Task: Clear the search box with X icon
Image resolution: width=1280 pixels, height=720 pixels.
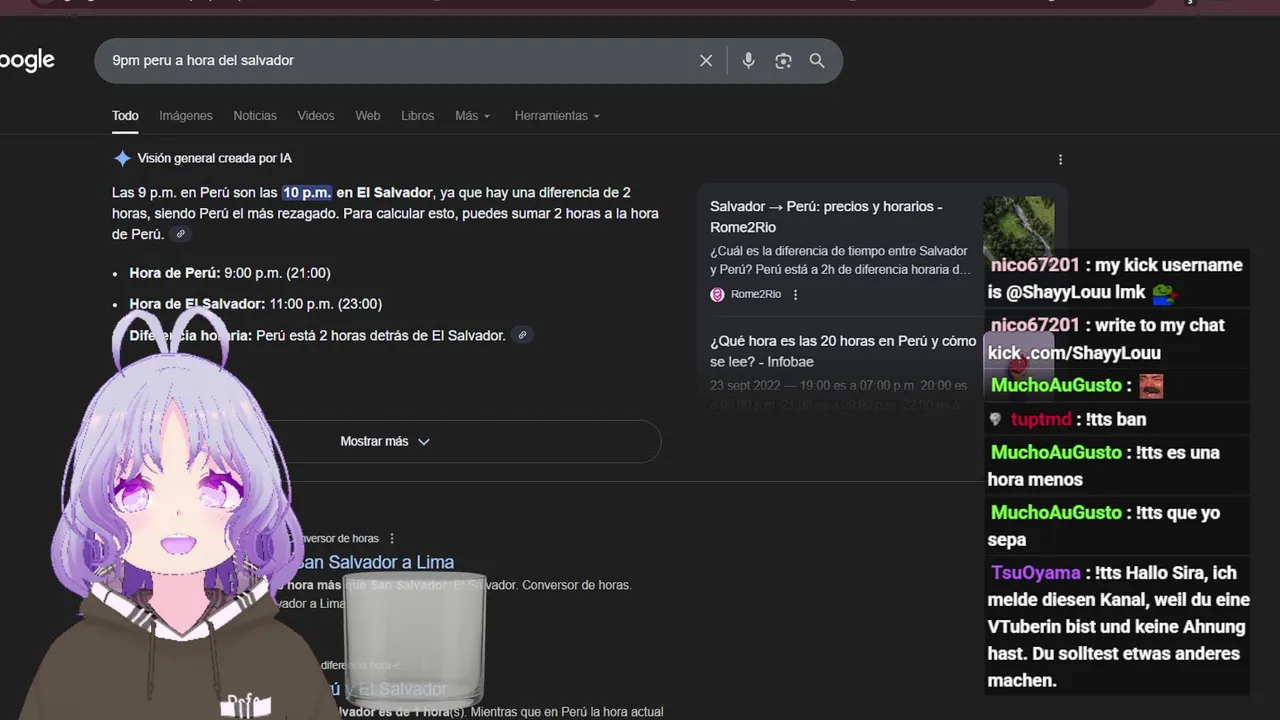Action: 706,61
